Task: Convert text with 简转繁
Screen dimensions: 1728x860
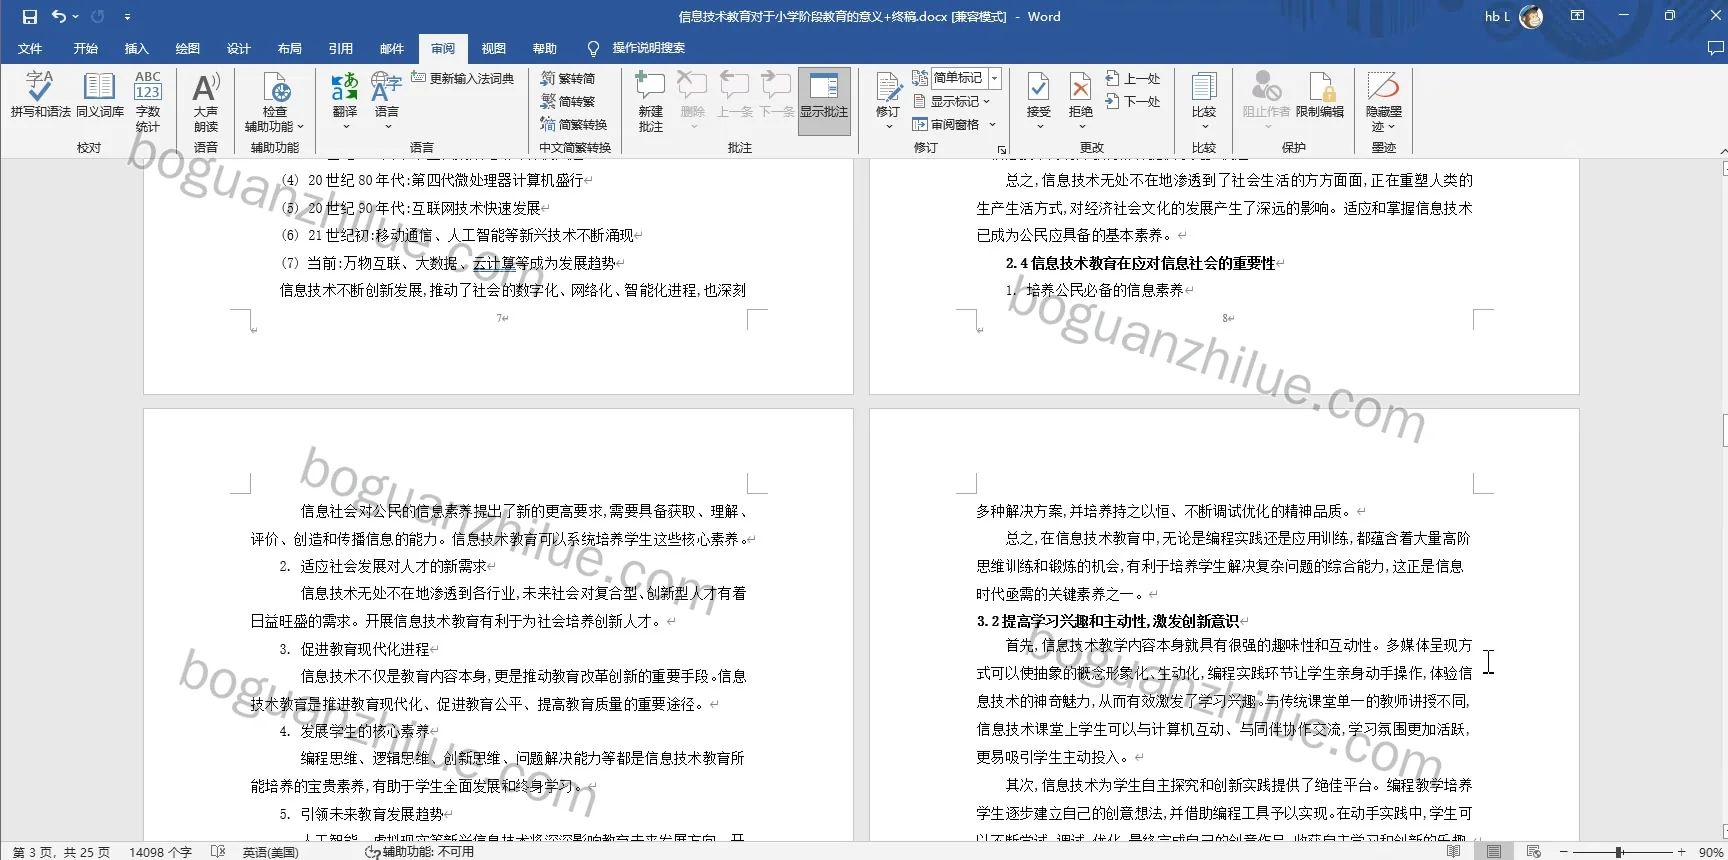Action: pos(568,101)
